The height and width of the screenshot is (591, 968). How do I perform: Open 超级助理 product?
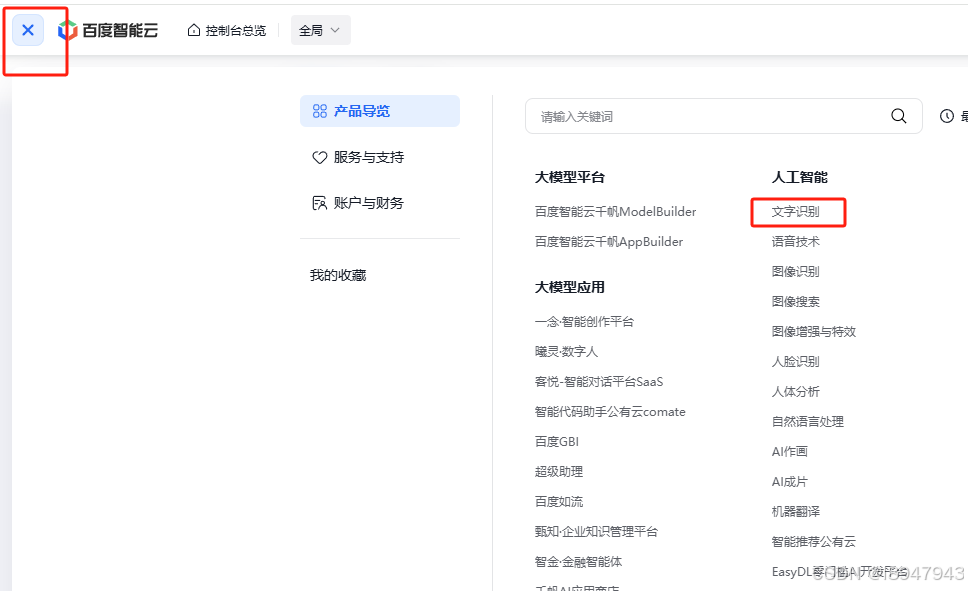pos(559,472)
